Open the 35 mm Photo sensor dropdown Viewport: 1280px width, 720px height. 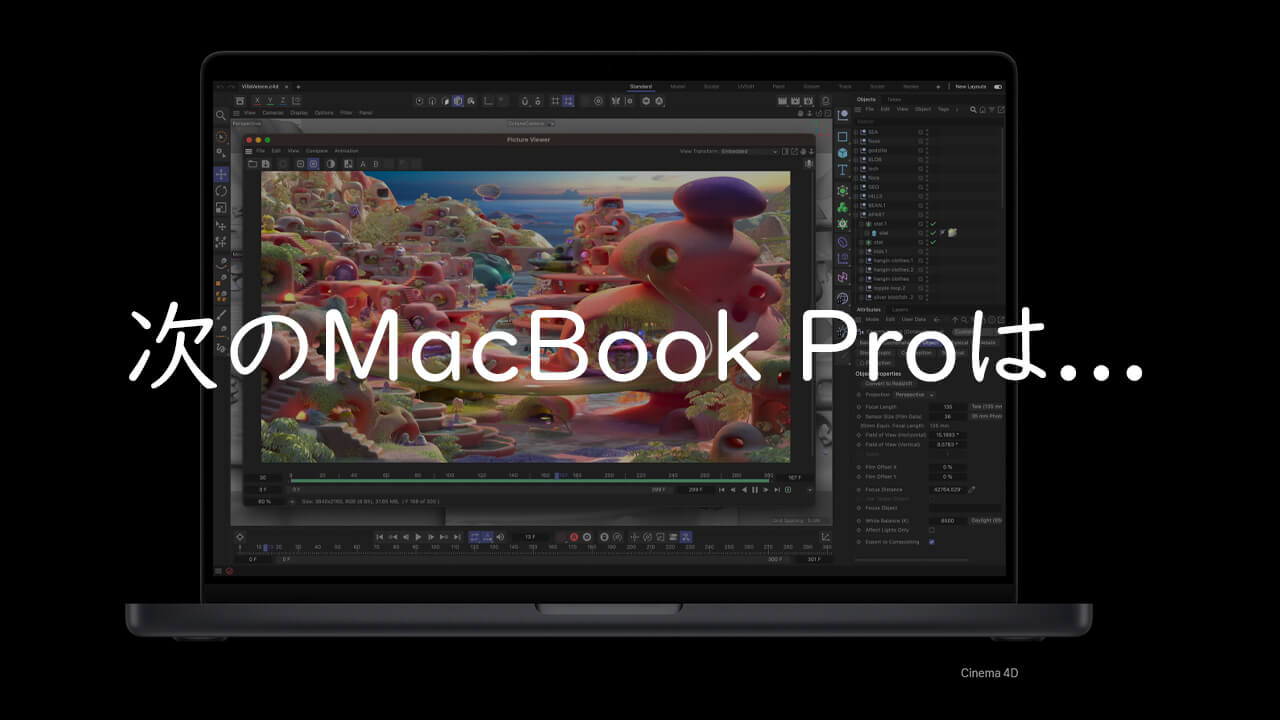pyautogui.click(x=986, y=416)
